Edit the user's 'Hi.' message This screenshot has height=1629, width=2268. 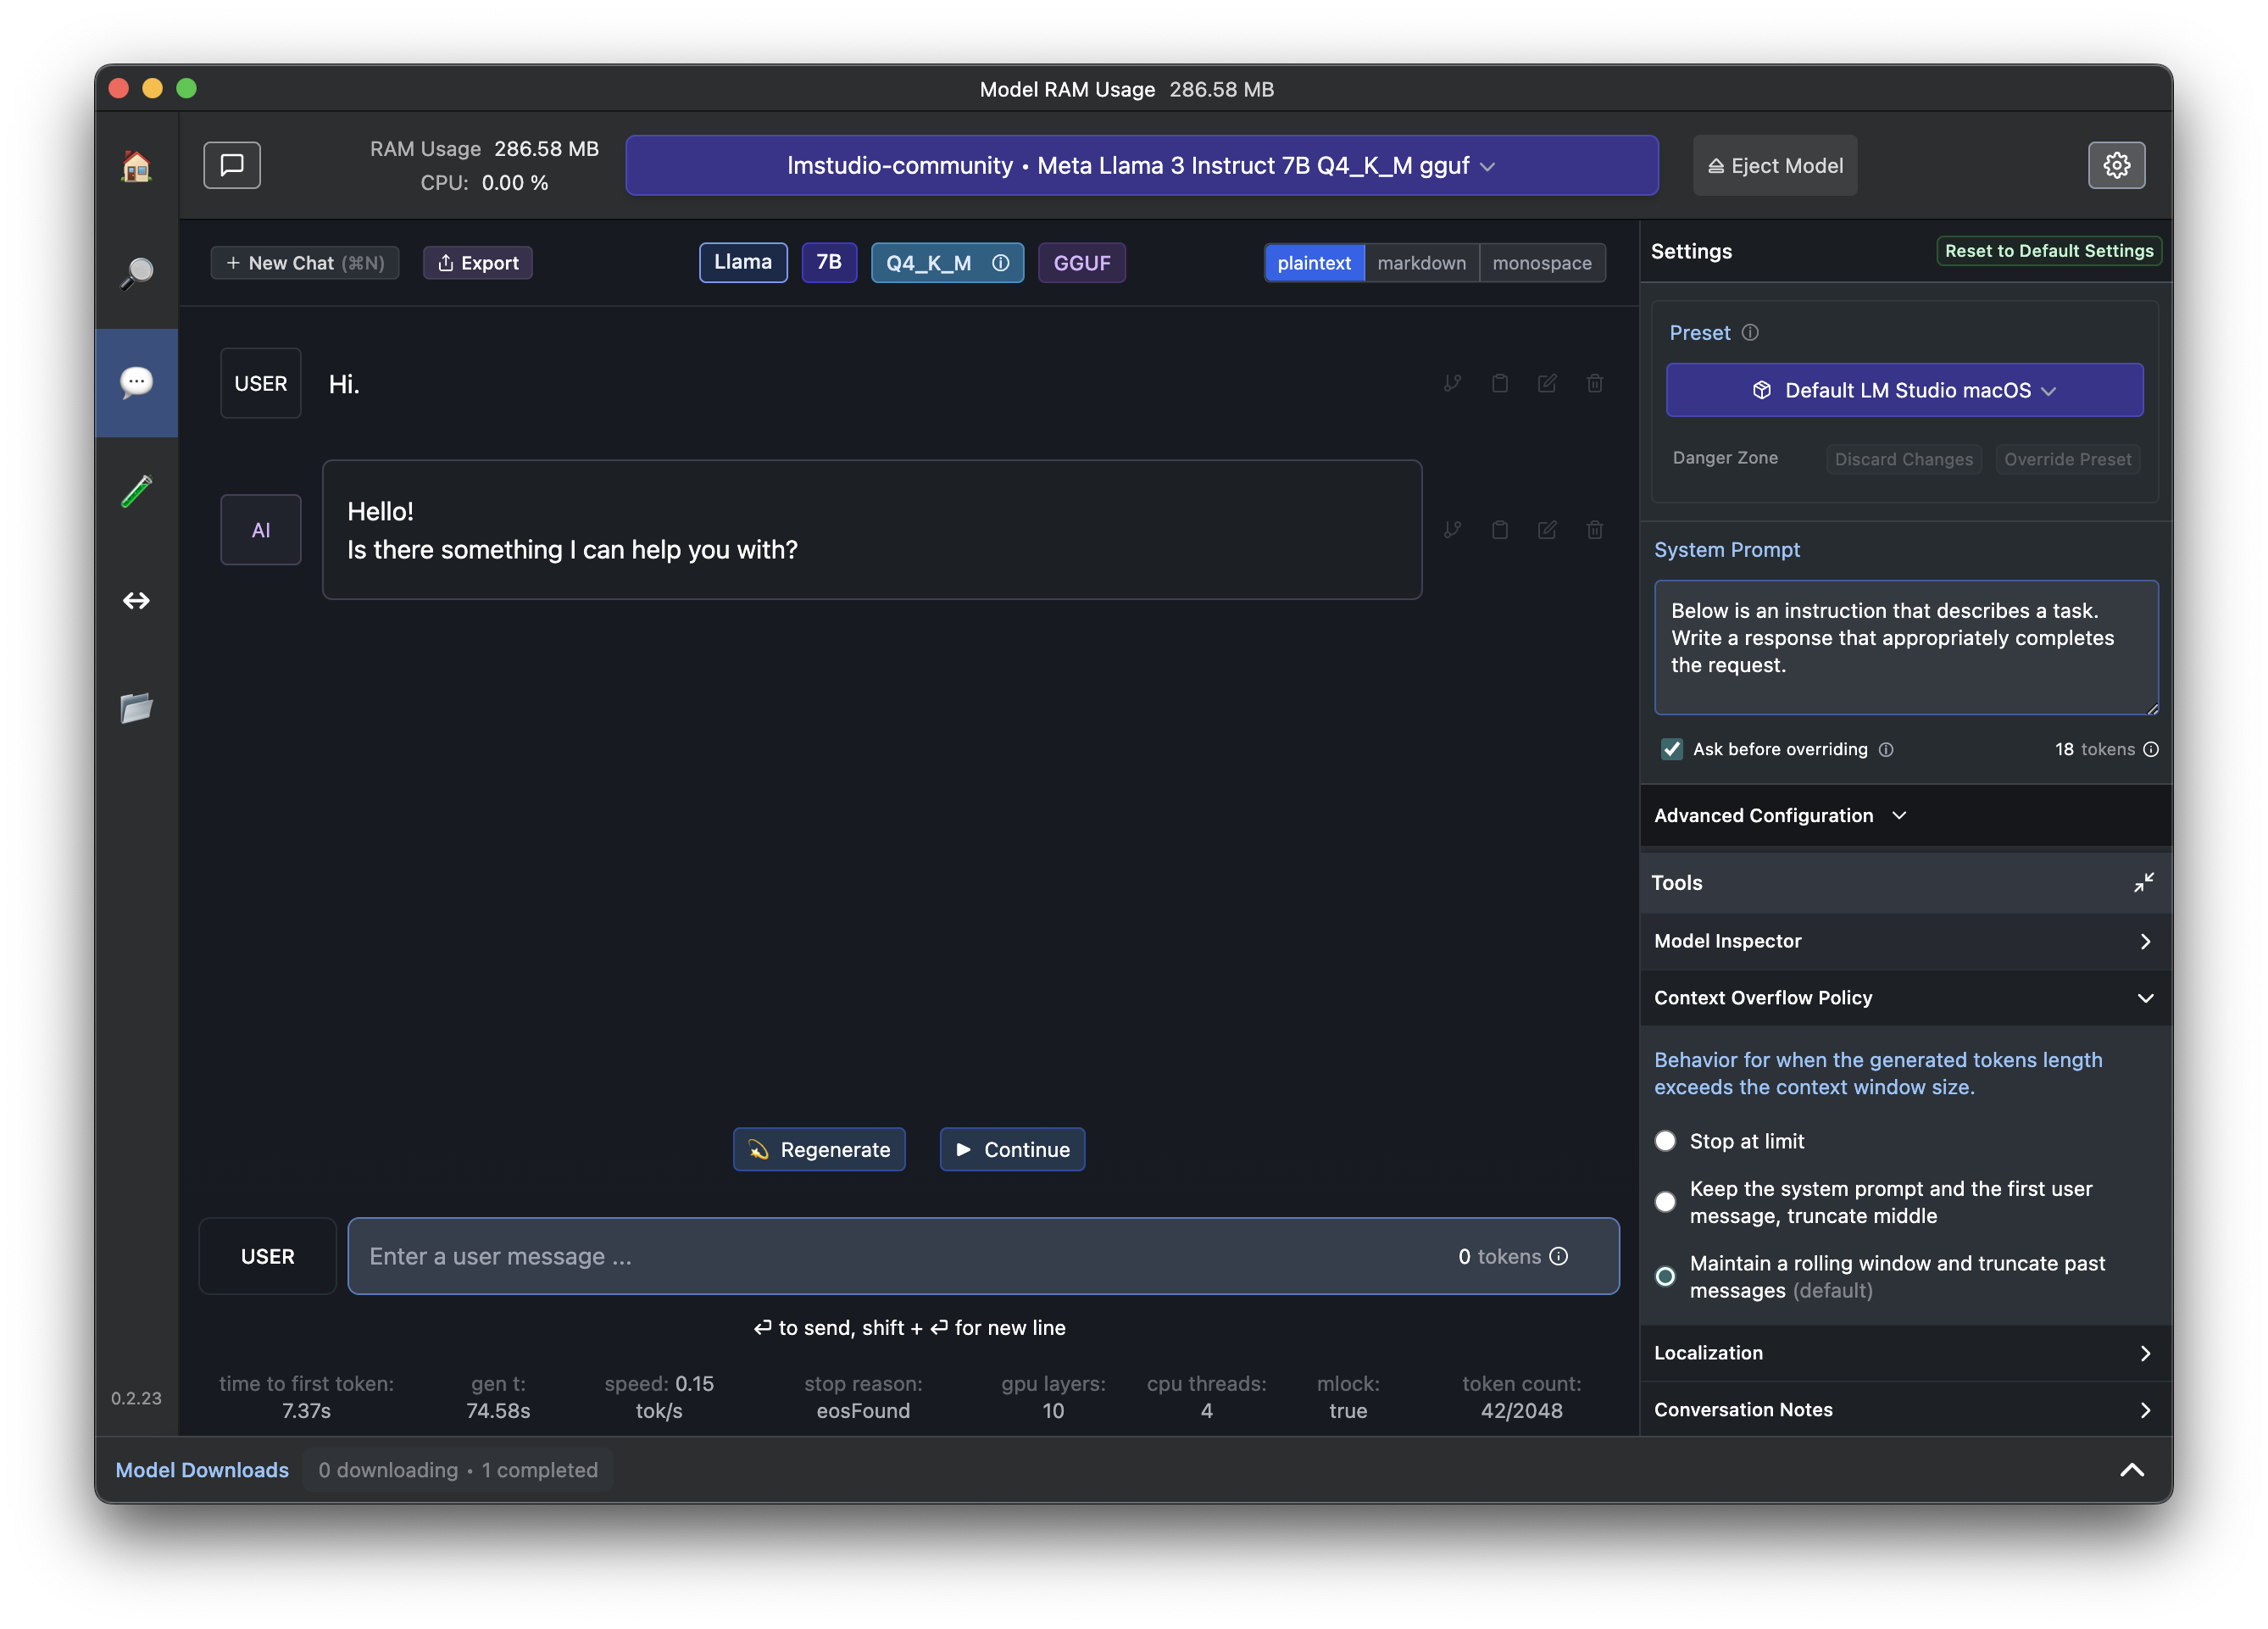pyautogui.click(x=1546, y=384)
